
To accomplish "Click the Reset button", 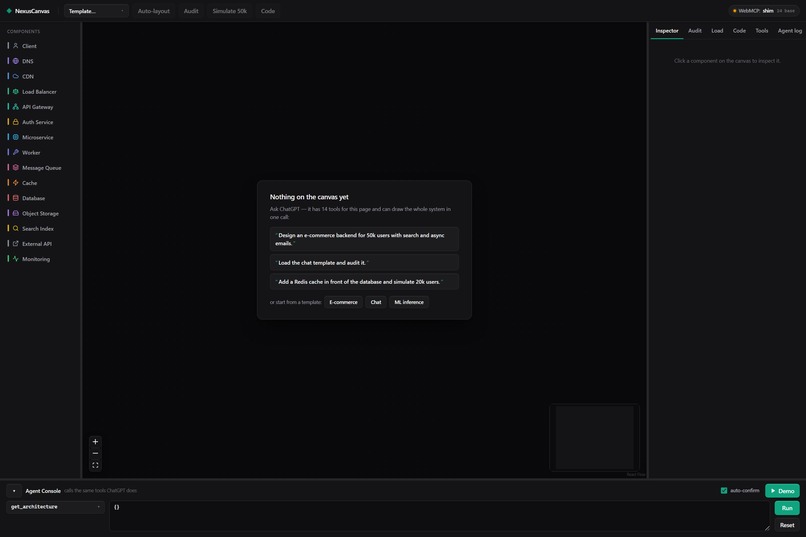I will pos(787,525).
